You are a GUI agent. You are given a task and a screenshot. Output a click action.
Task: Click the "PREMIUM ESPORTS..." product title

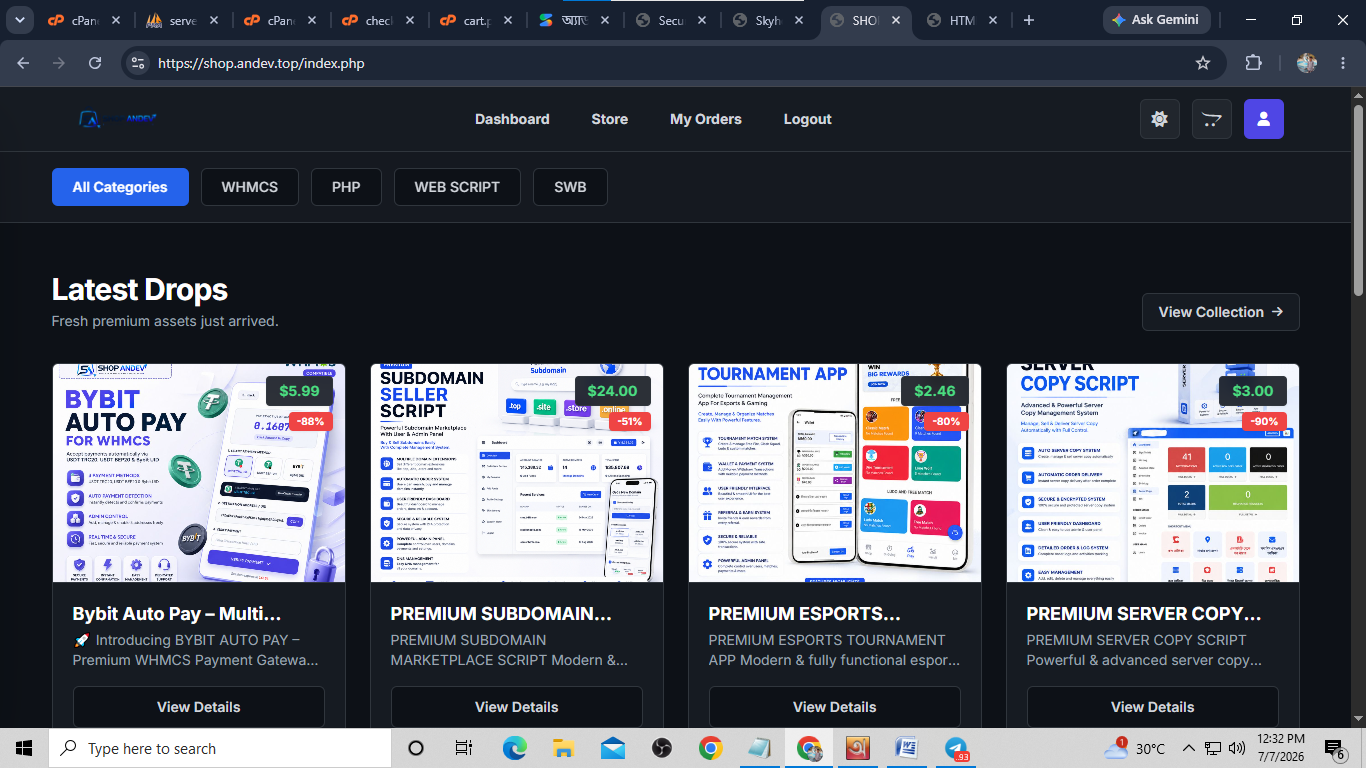pyautogui.click(x=805, y=614)
